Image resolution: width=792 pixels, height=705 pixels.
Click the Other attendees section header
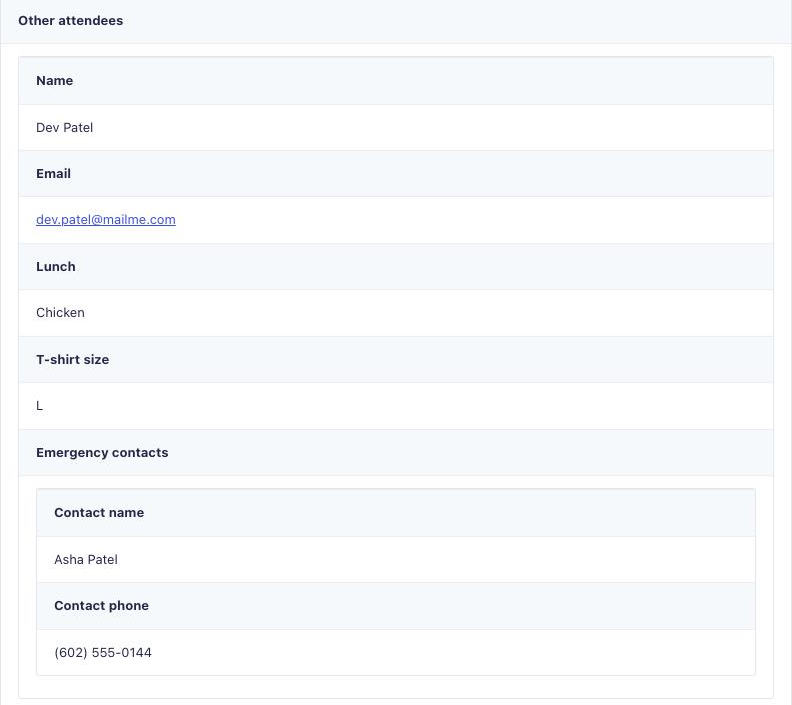click(x=71, y=21)
